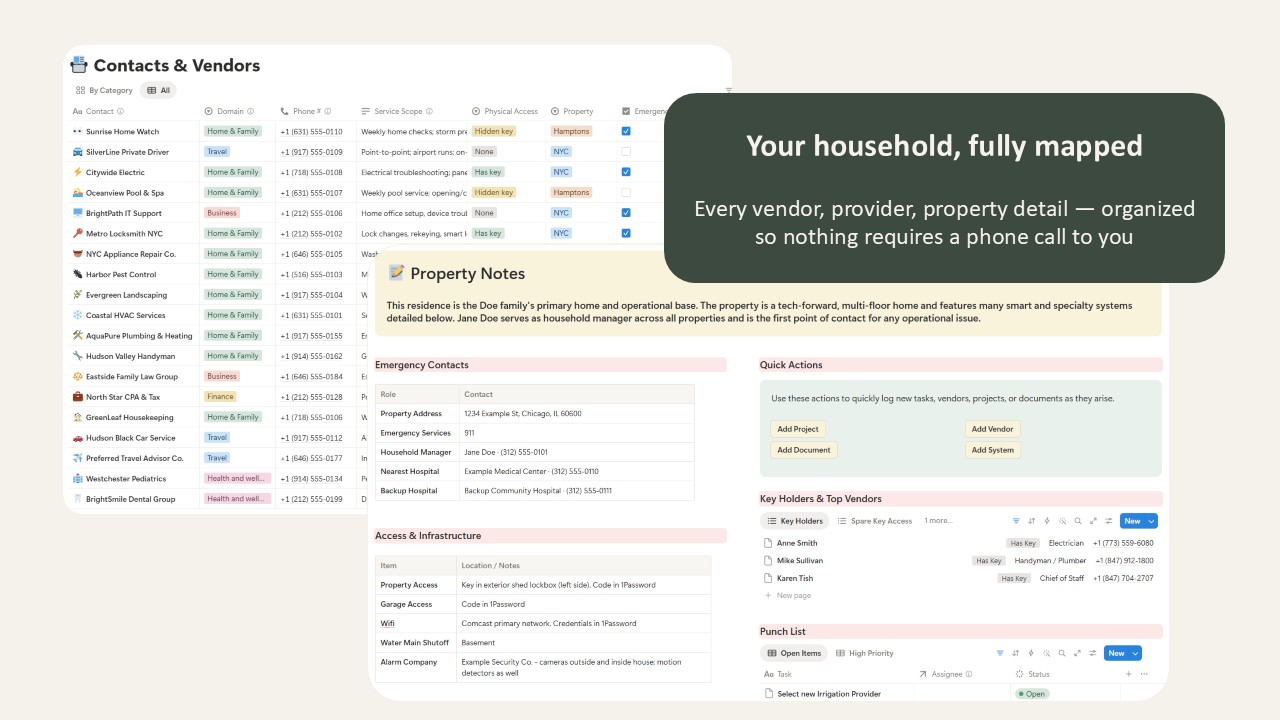Open view settings sliders icon in Punch List toolbar
Viewport: 1280px width, 720px height.
coord(1093,653)
